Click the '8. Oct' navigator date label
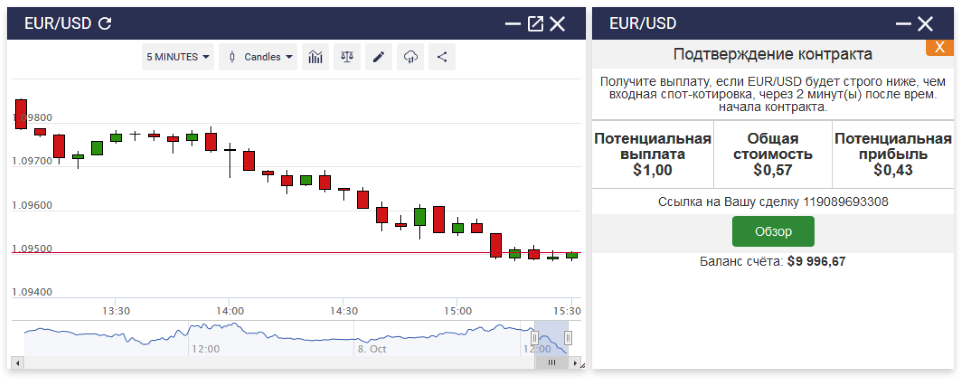 coord(371,349)
